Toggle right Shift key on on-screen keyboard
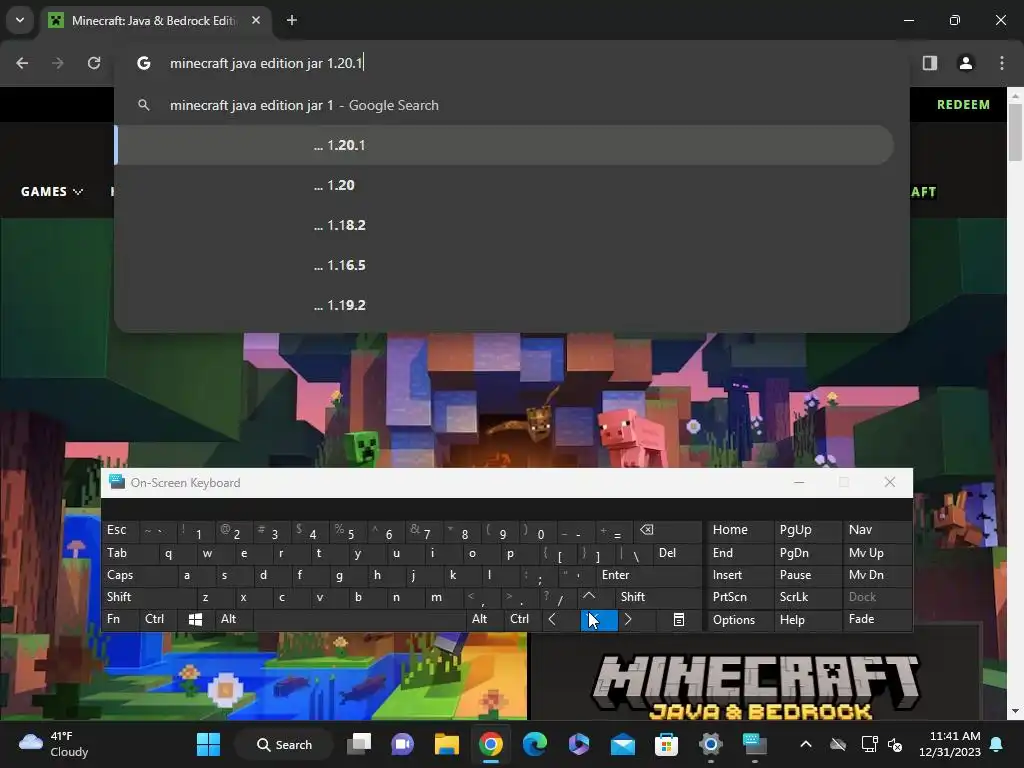This screenshot has height=768, width=1024. pos(659,597)
